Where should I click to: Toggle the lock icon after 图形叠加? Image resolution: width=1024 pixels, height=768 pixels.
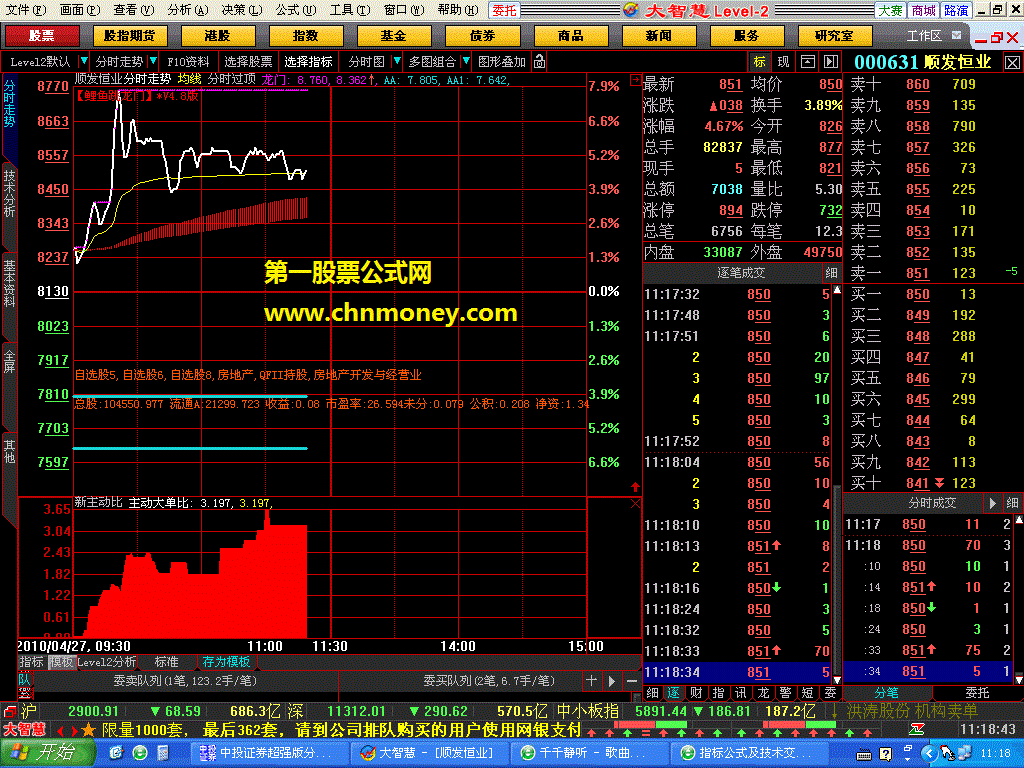click(x=539, y=62)
